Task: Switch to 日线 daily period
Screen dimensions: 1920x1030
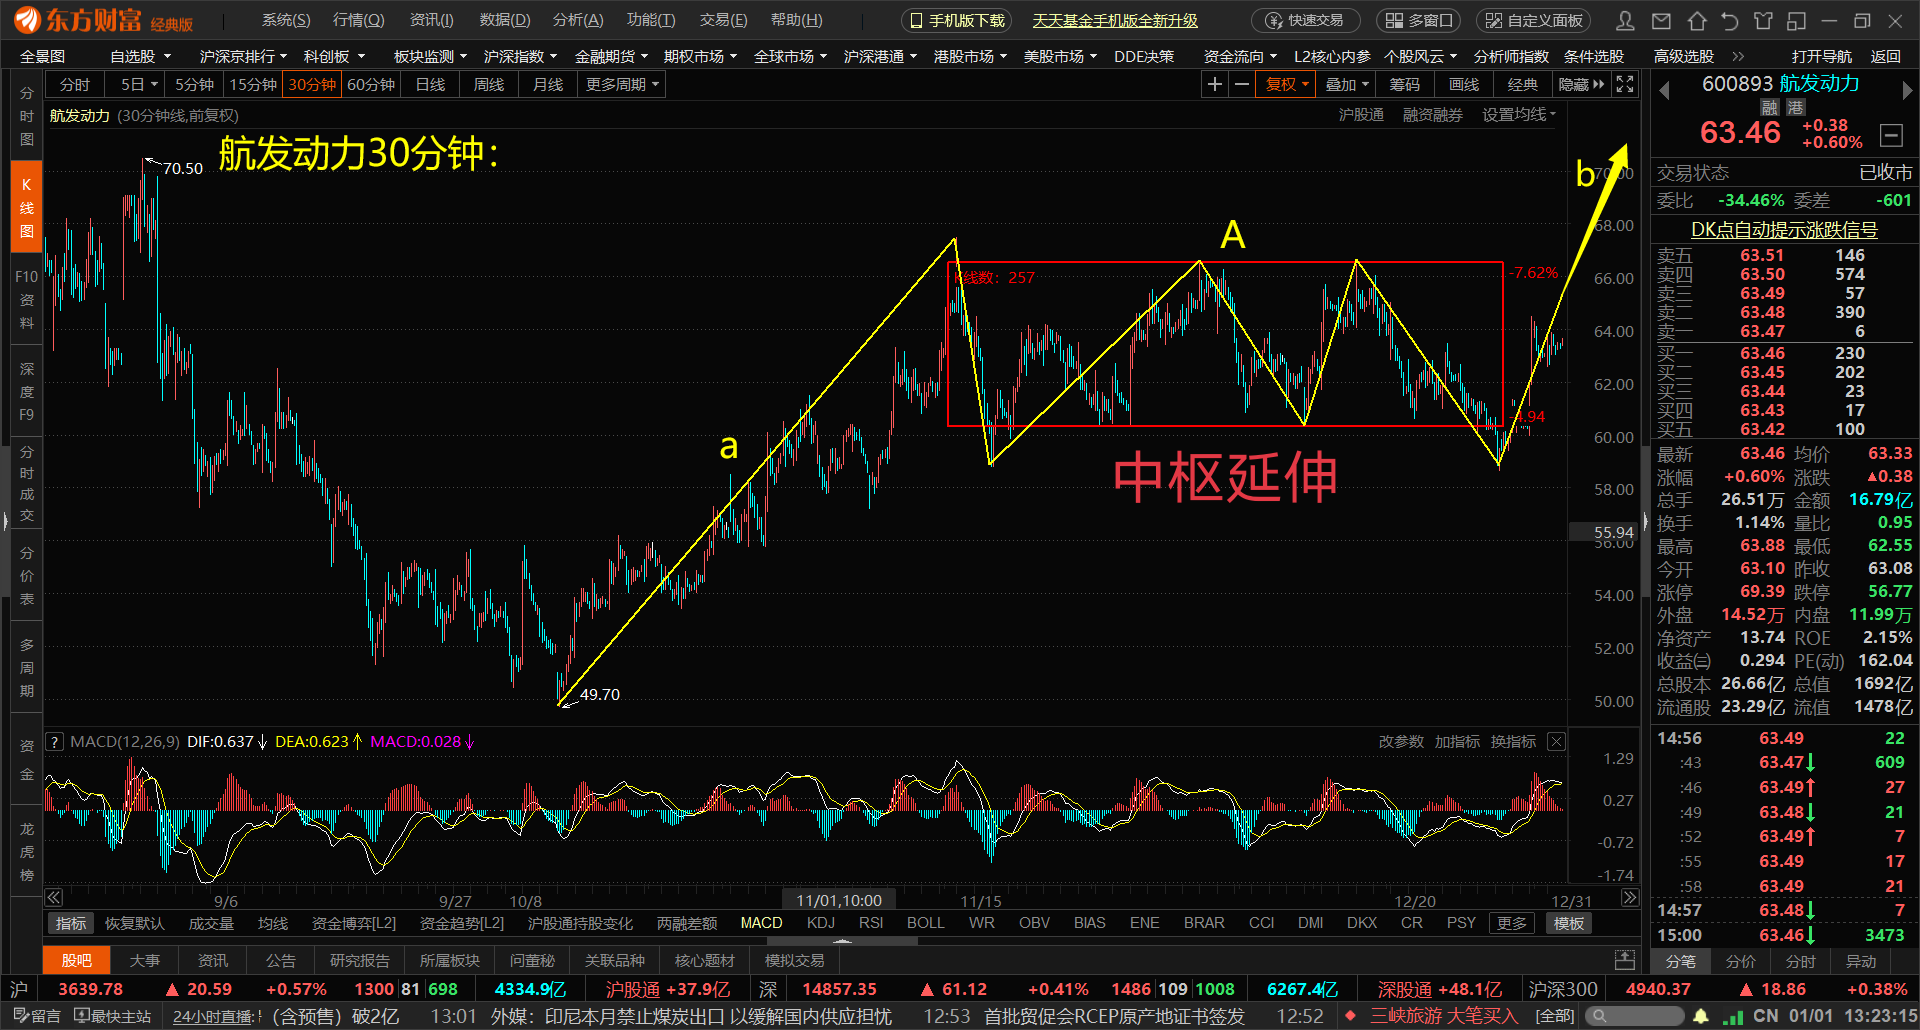Action: click(x=430, y=84)
